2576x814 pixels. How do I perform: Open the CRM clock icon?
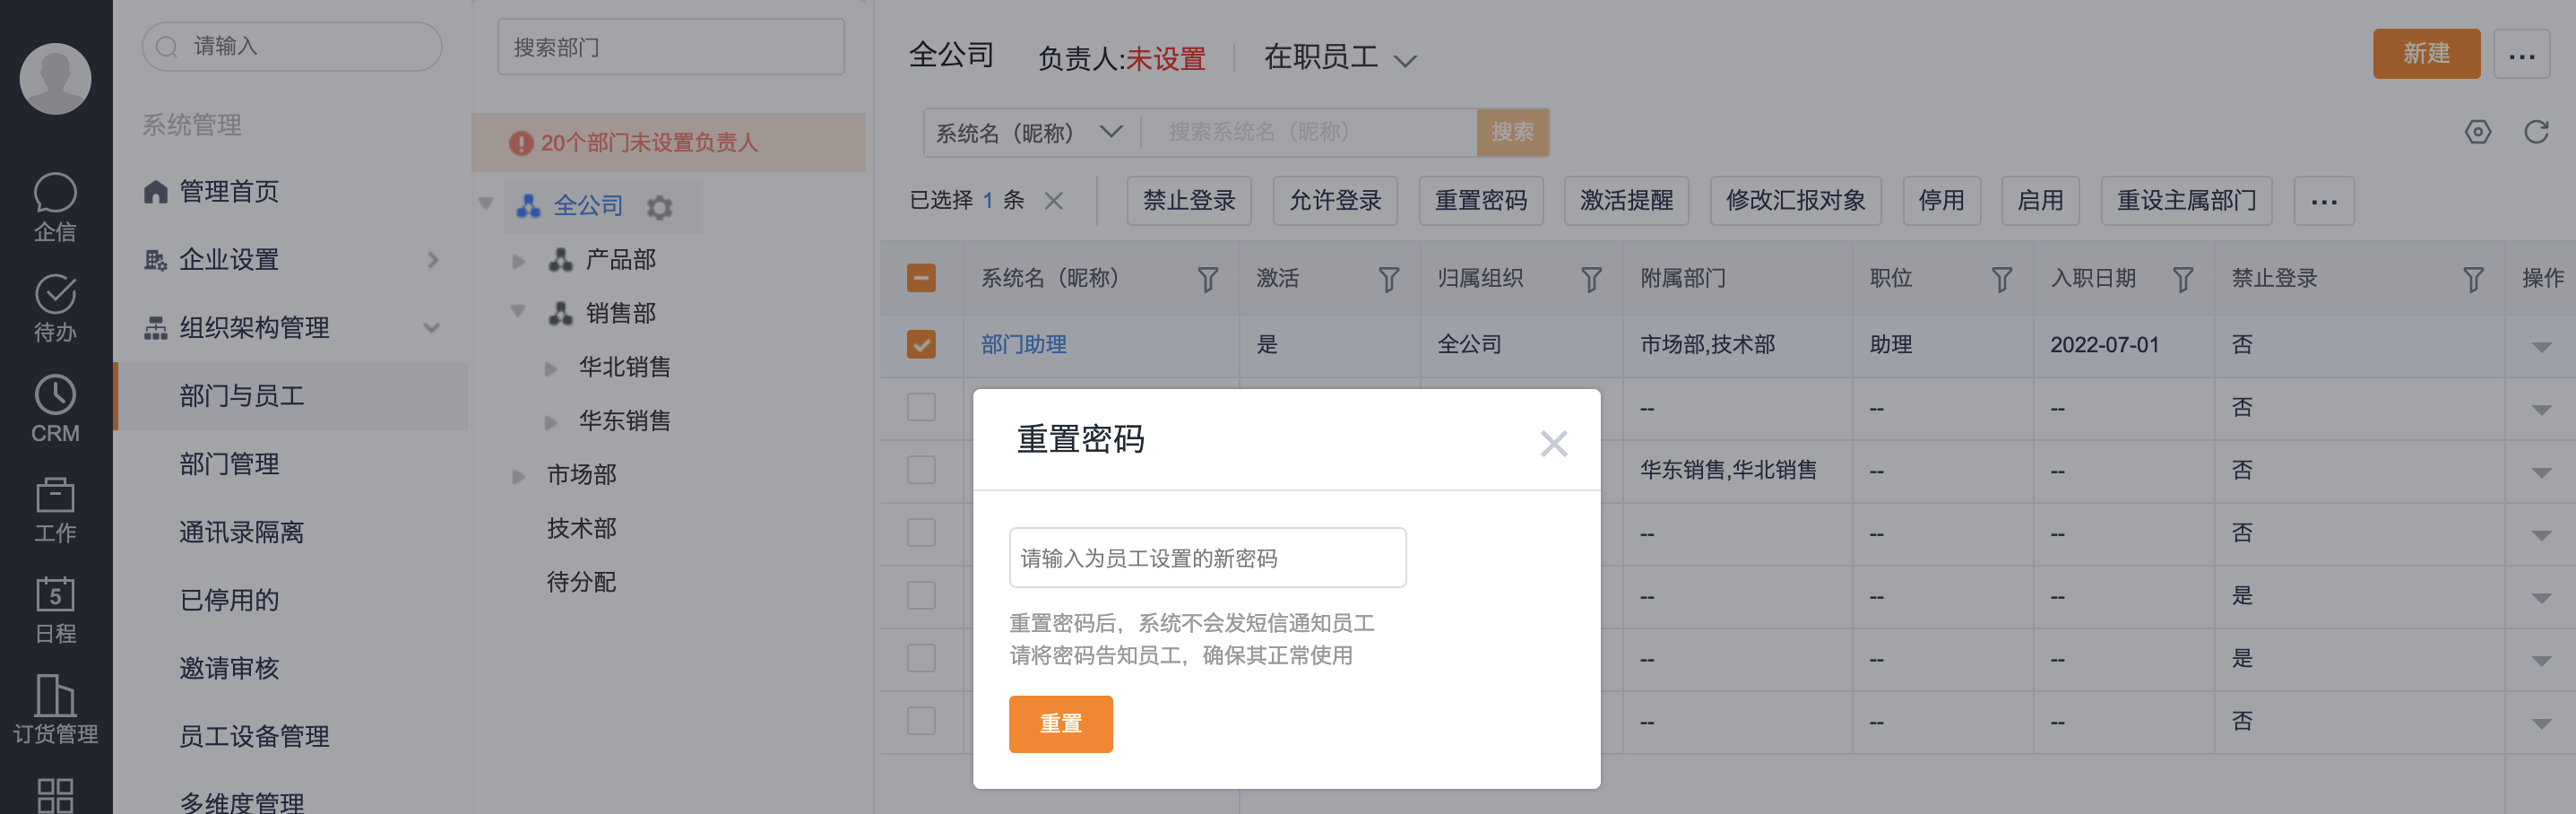point(55,395)
